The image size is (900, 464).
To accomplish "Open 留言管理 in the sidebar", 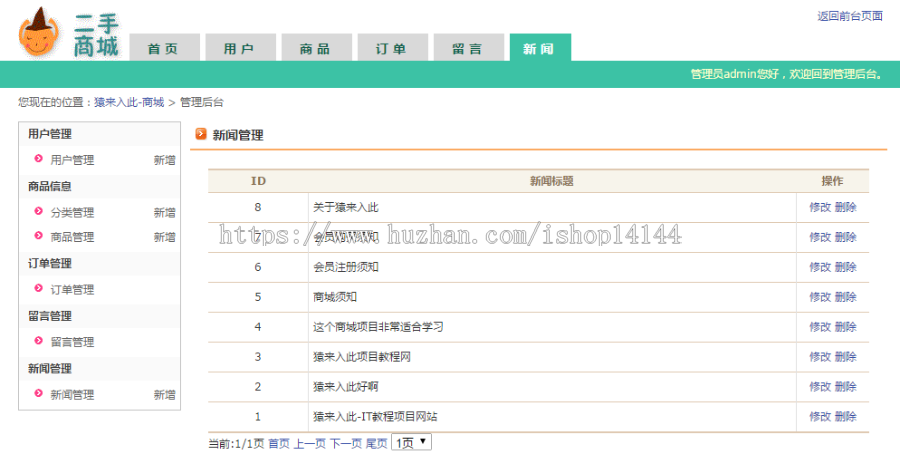I will point(72,342).
